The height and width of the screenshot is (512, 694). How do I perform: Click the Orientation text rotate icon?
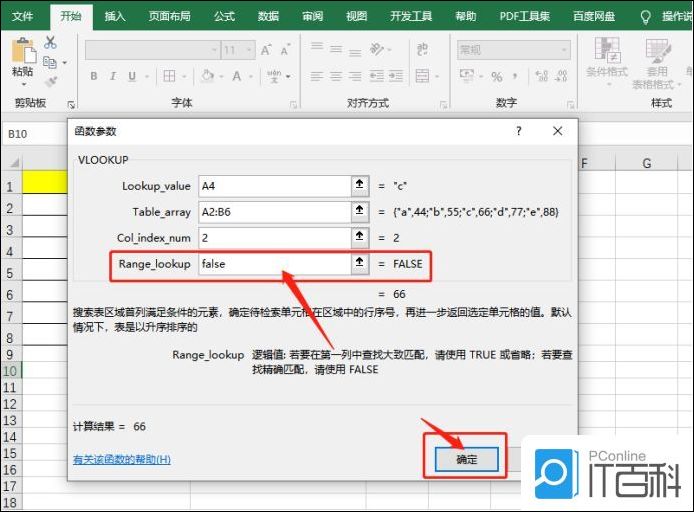(377, 49)
